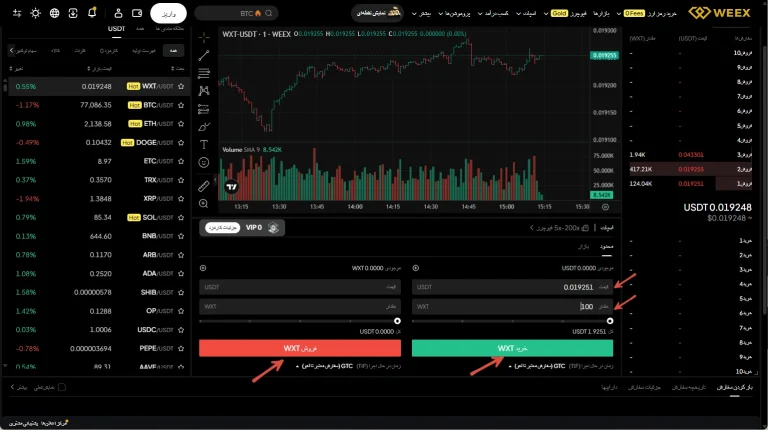Click the trading competition button in the header

pos(377,13)
